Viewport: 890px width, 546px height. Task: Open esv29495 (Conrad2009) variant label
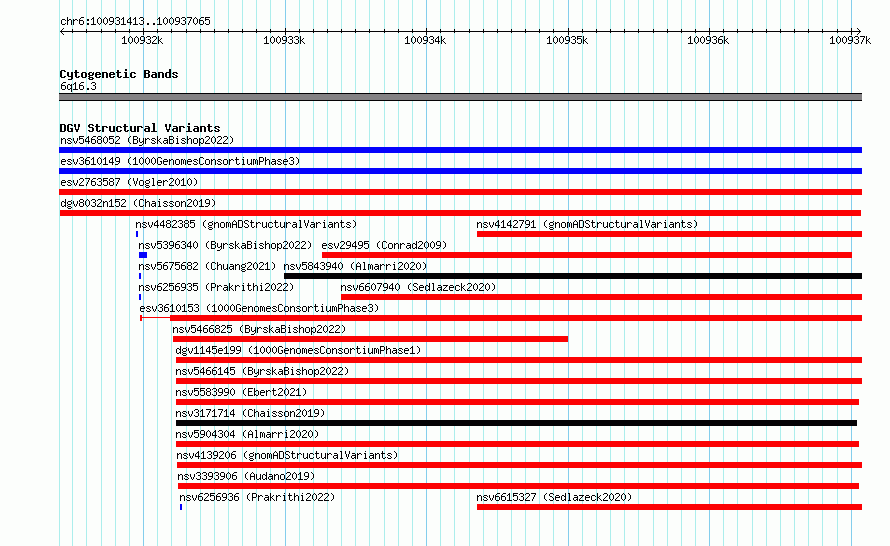coord(384,245)
